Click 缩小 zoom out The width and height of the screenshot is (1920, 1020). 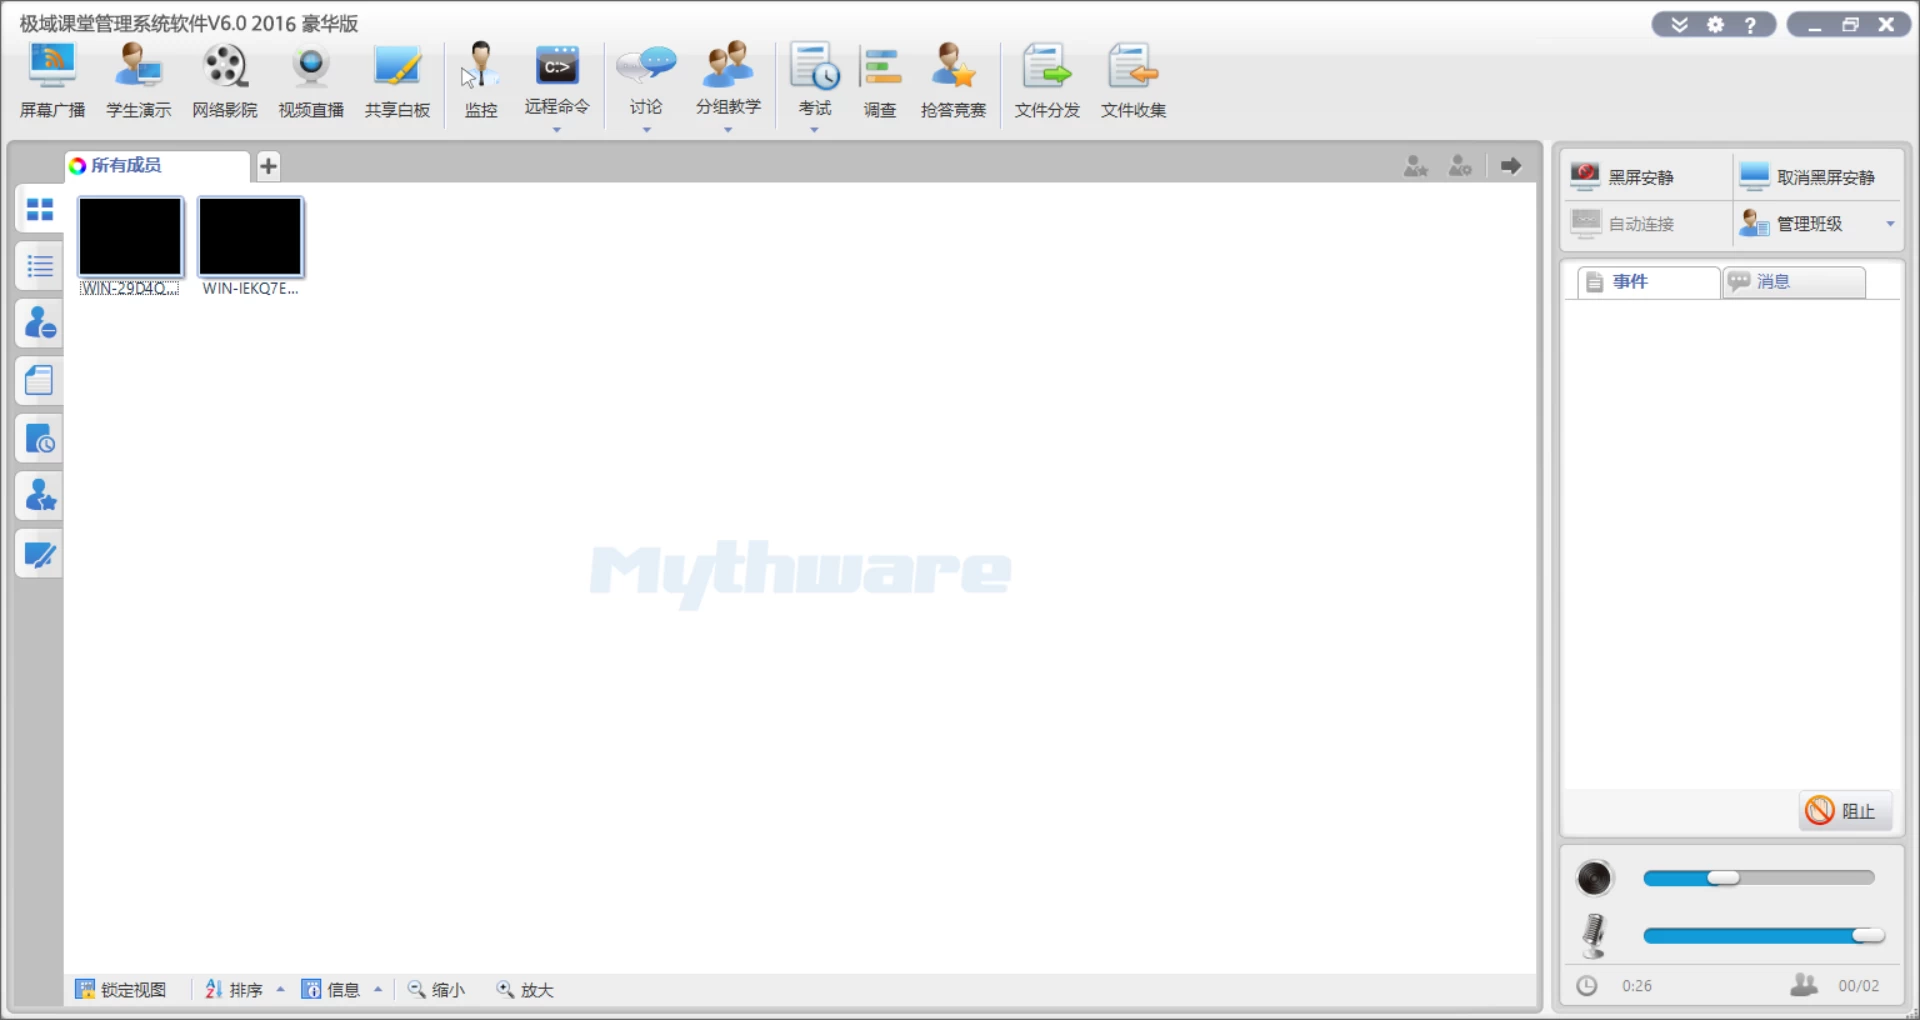coord(436,990)
